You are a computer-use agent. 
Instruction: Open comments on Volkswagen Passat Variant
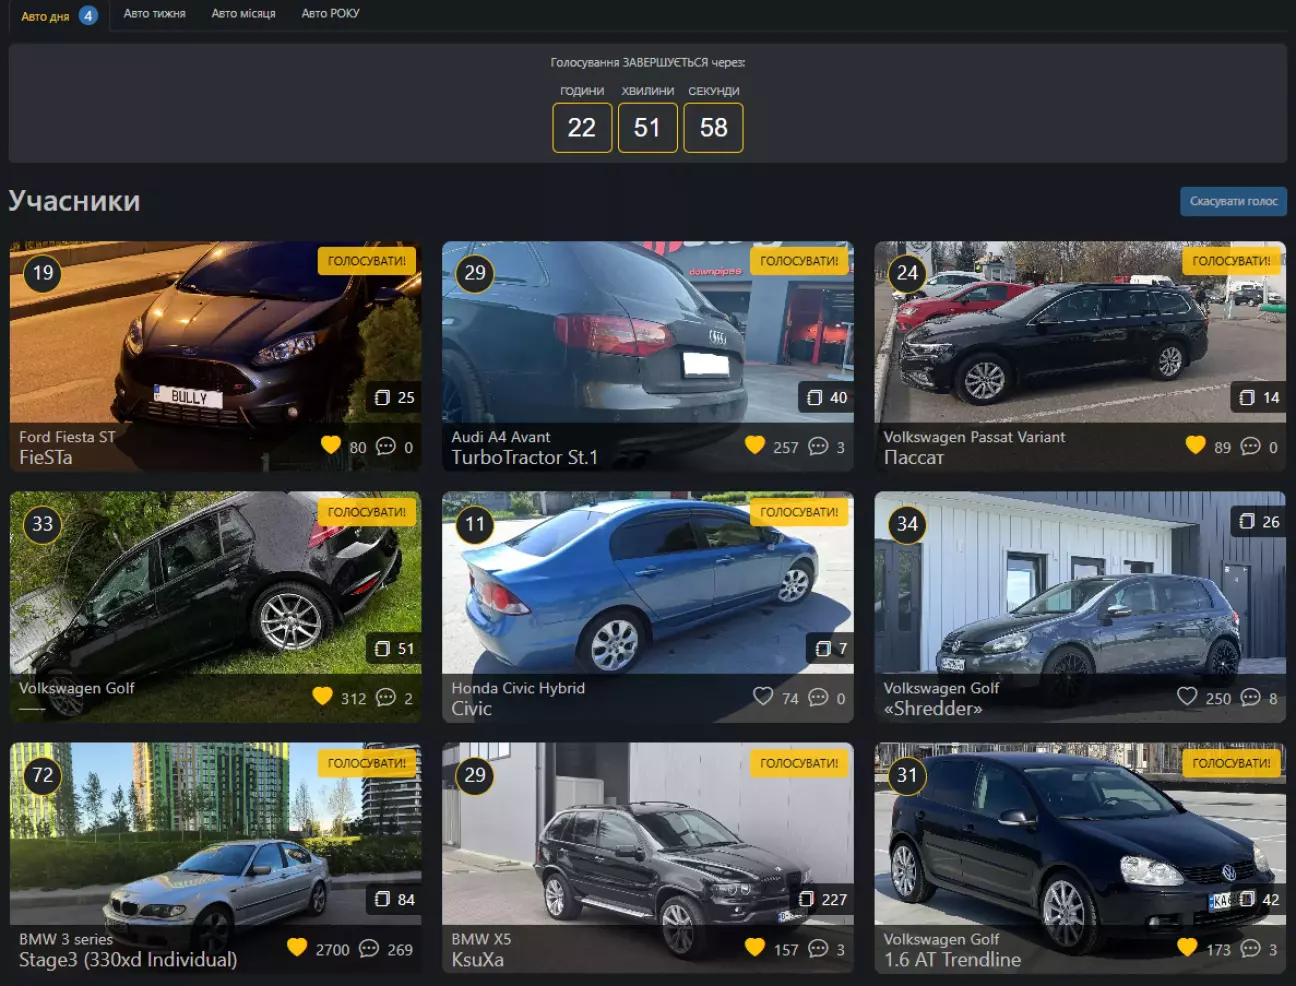click(1250, 446)
